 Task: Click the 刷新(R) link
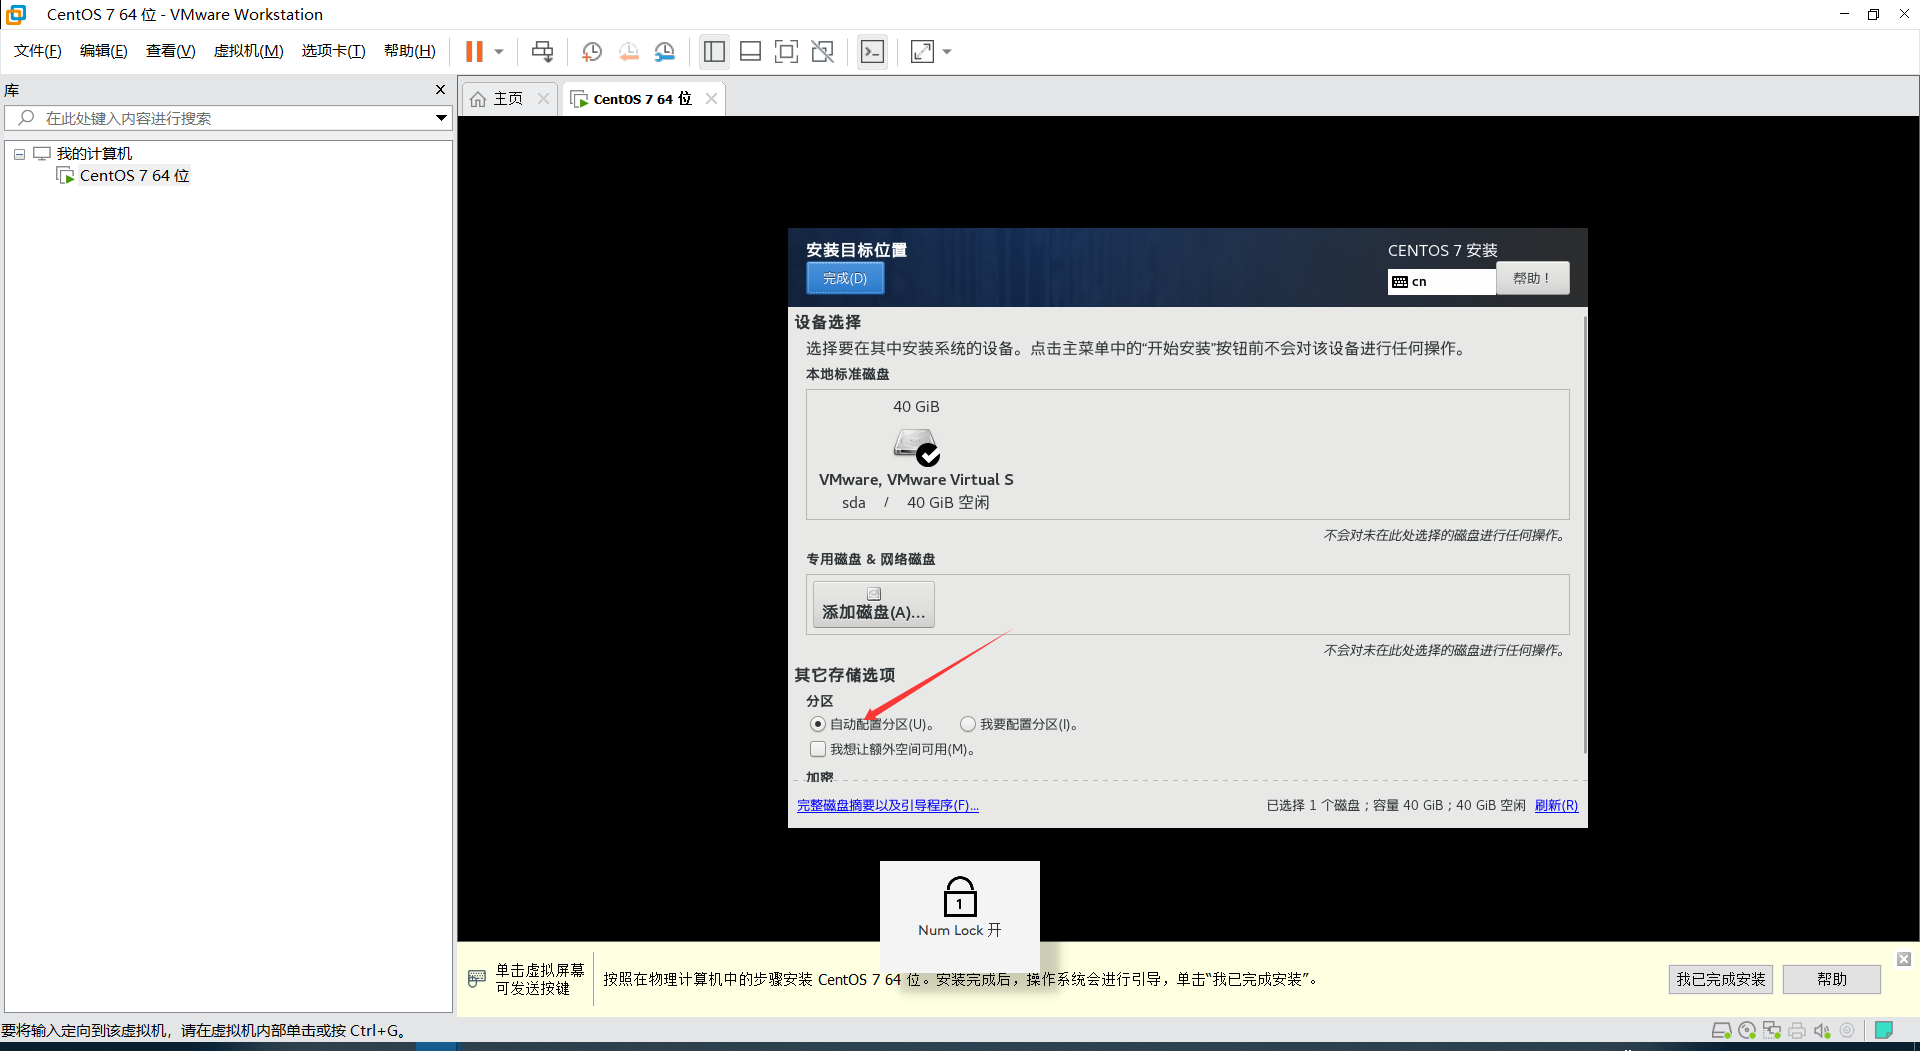(x=1556, y=805)
